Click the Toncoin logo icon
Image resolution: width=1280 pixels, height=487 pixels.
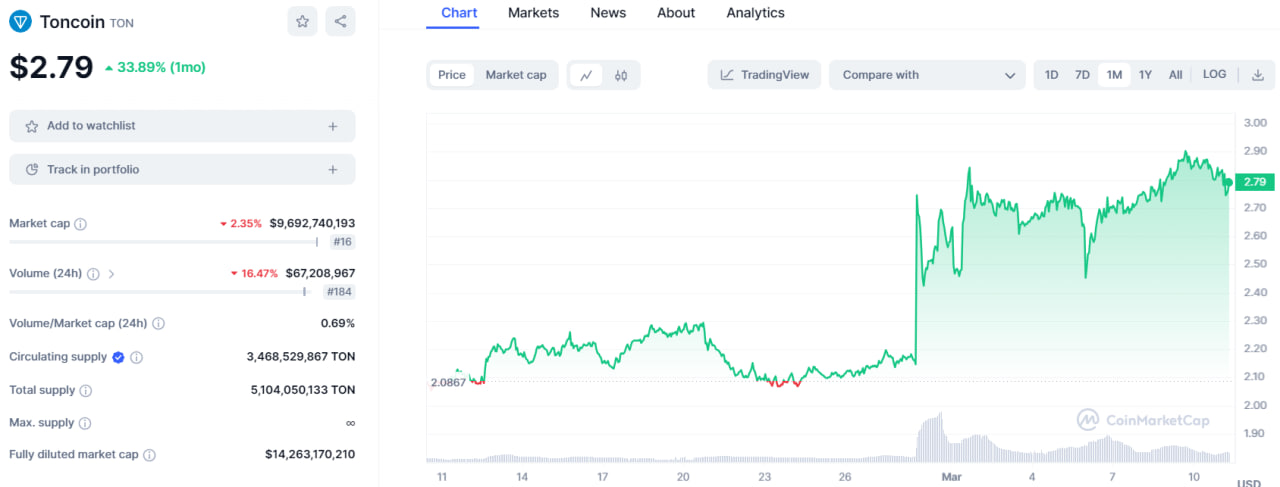[x=20, y=21]
